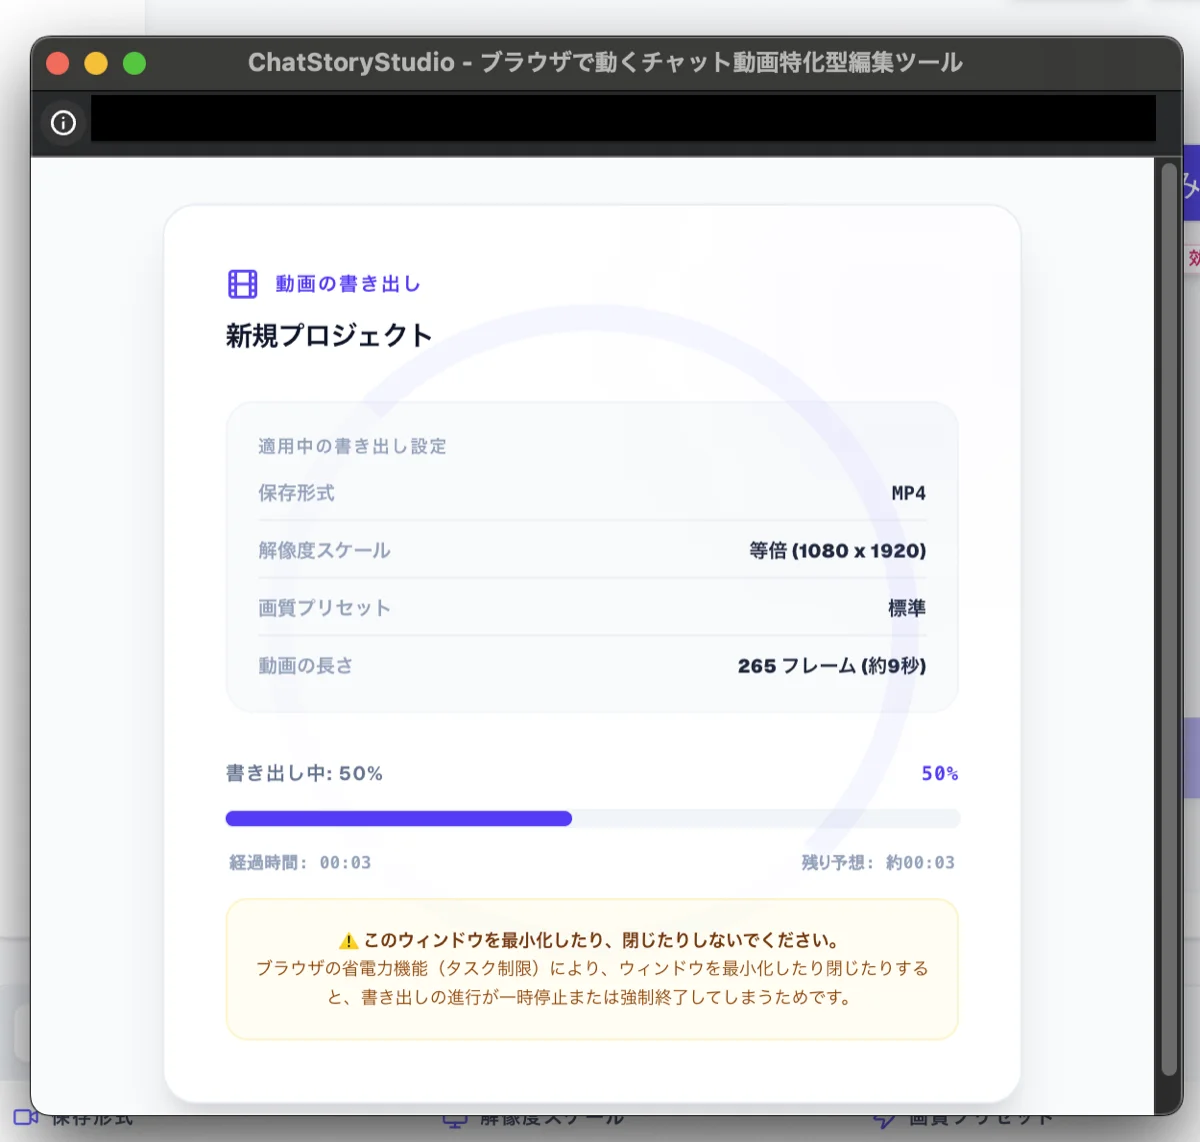Click the 残り予想: 約00:03 remaining text

click(878, 862)
